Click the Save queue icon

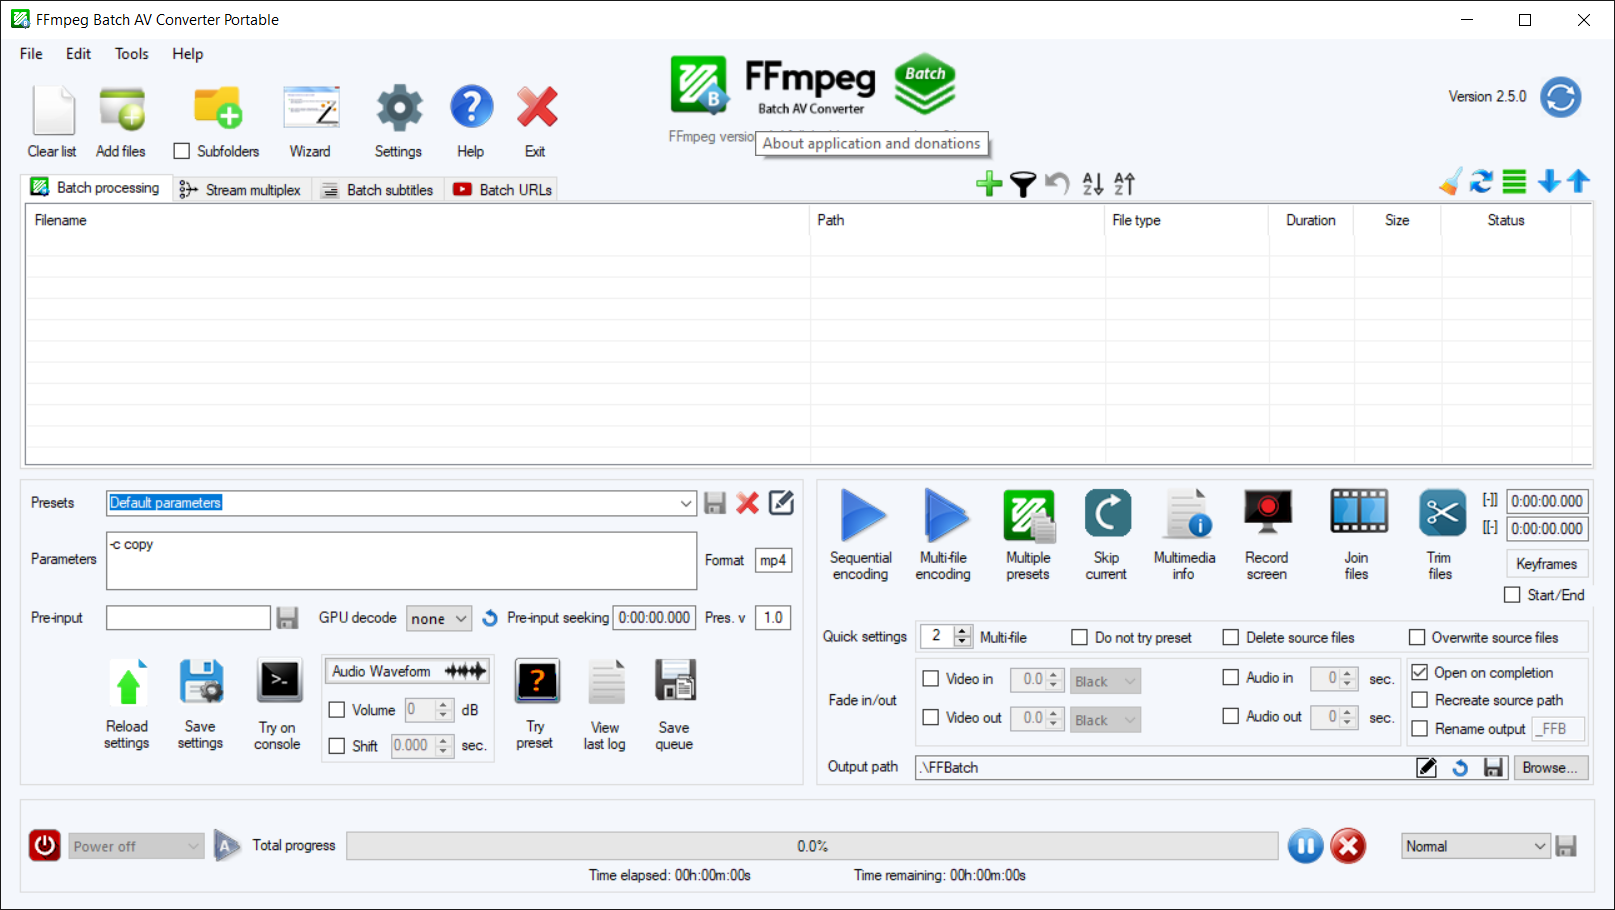click(x=675, y=682)
